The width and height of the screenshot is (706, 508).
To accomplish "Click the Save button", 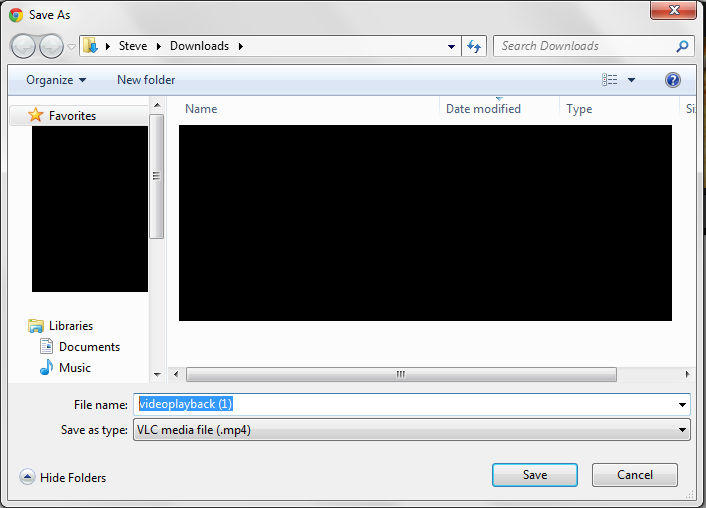I will click(x=534, y=475).
